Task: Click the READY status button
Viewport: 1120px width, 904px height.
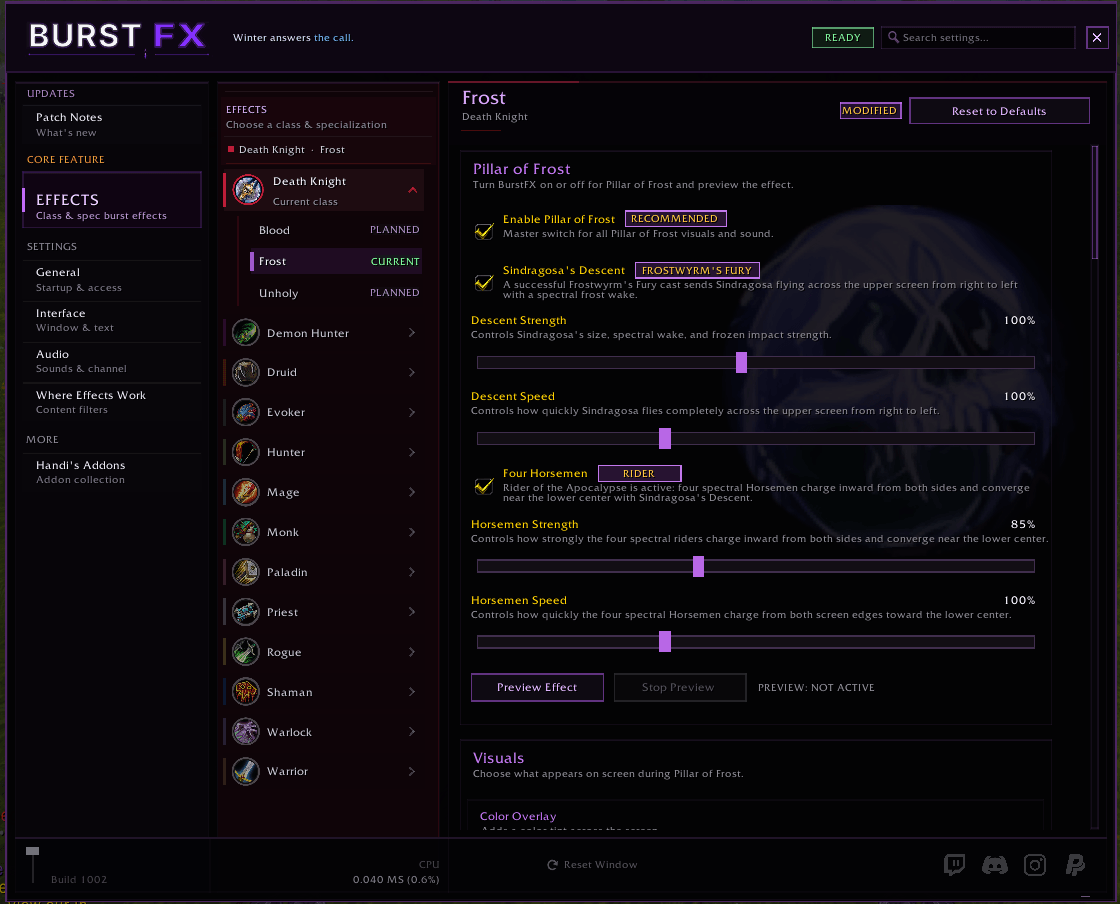Action: point(843,37)
